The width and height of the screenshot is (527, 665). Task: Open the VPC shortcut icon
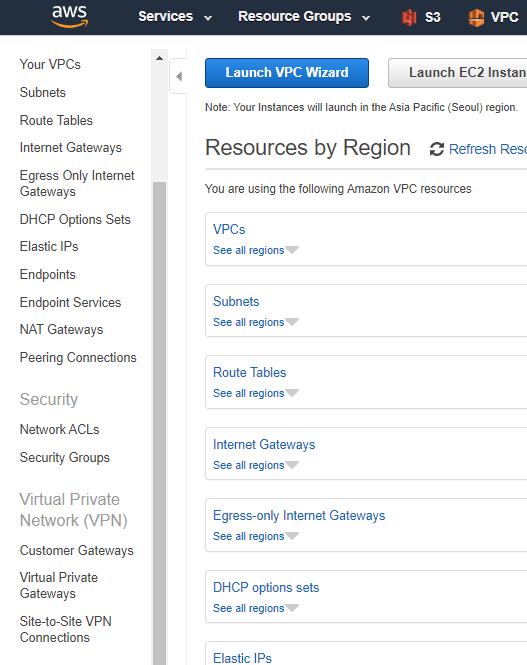pyautogui.click(x=476, y=17)
